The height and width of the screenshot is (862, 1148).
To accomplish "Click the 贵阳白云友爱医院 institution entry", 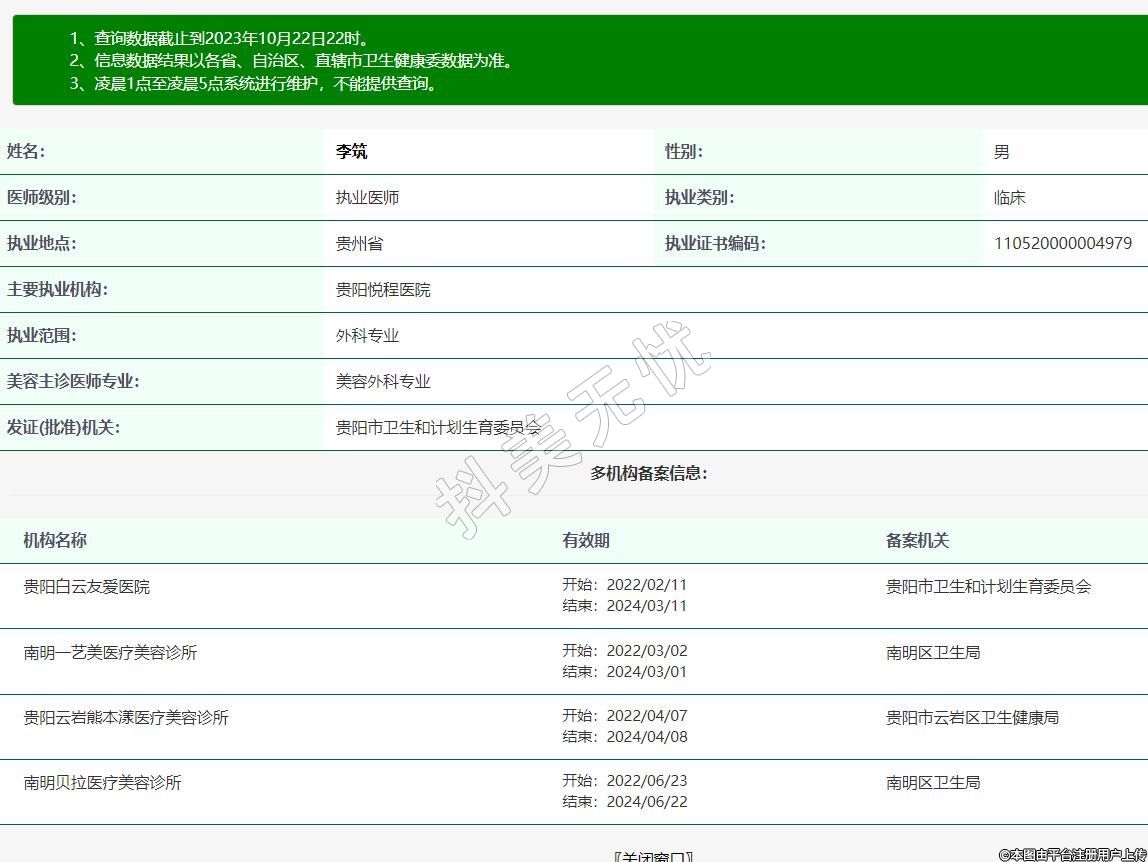I will point(87,587).
